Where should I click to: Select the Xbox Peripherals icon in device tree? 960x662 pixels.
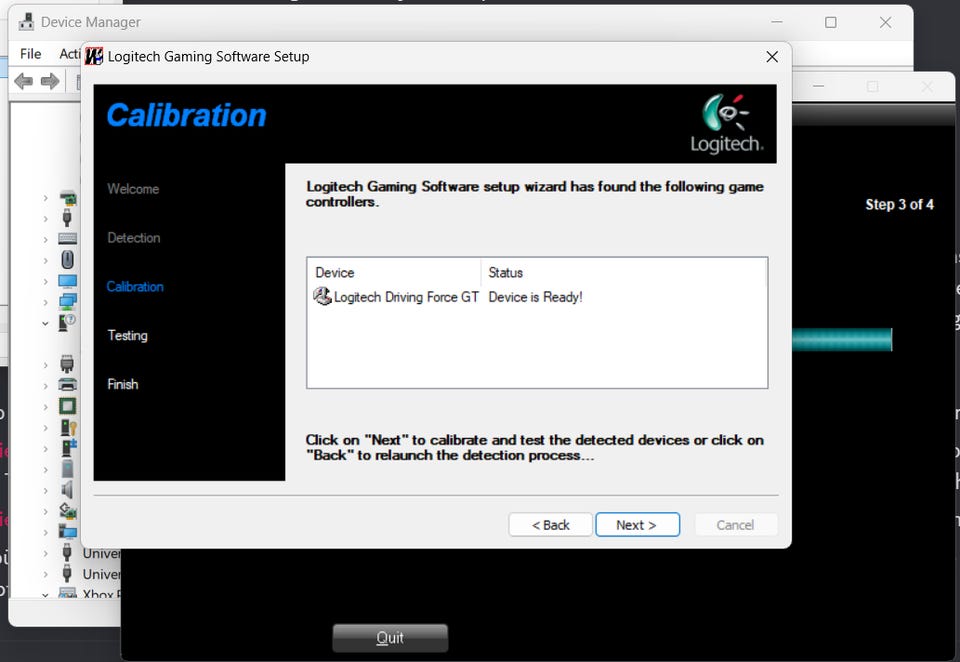click(x=67, y=594)
